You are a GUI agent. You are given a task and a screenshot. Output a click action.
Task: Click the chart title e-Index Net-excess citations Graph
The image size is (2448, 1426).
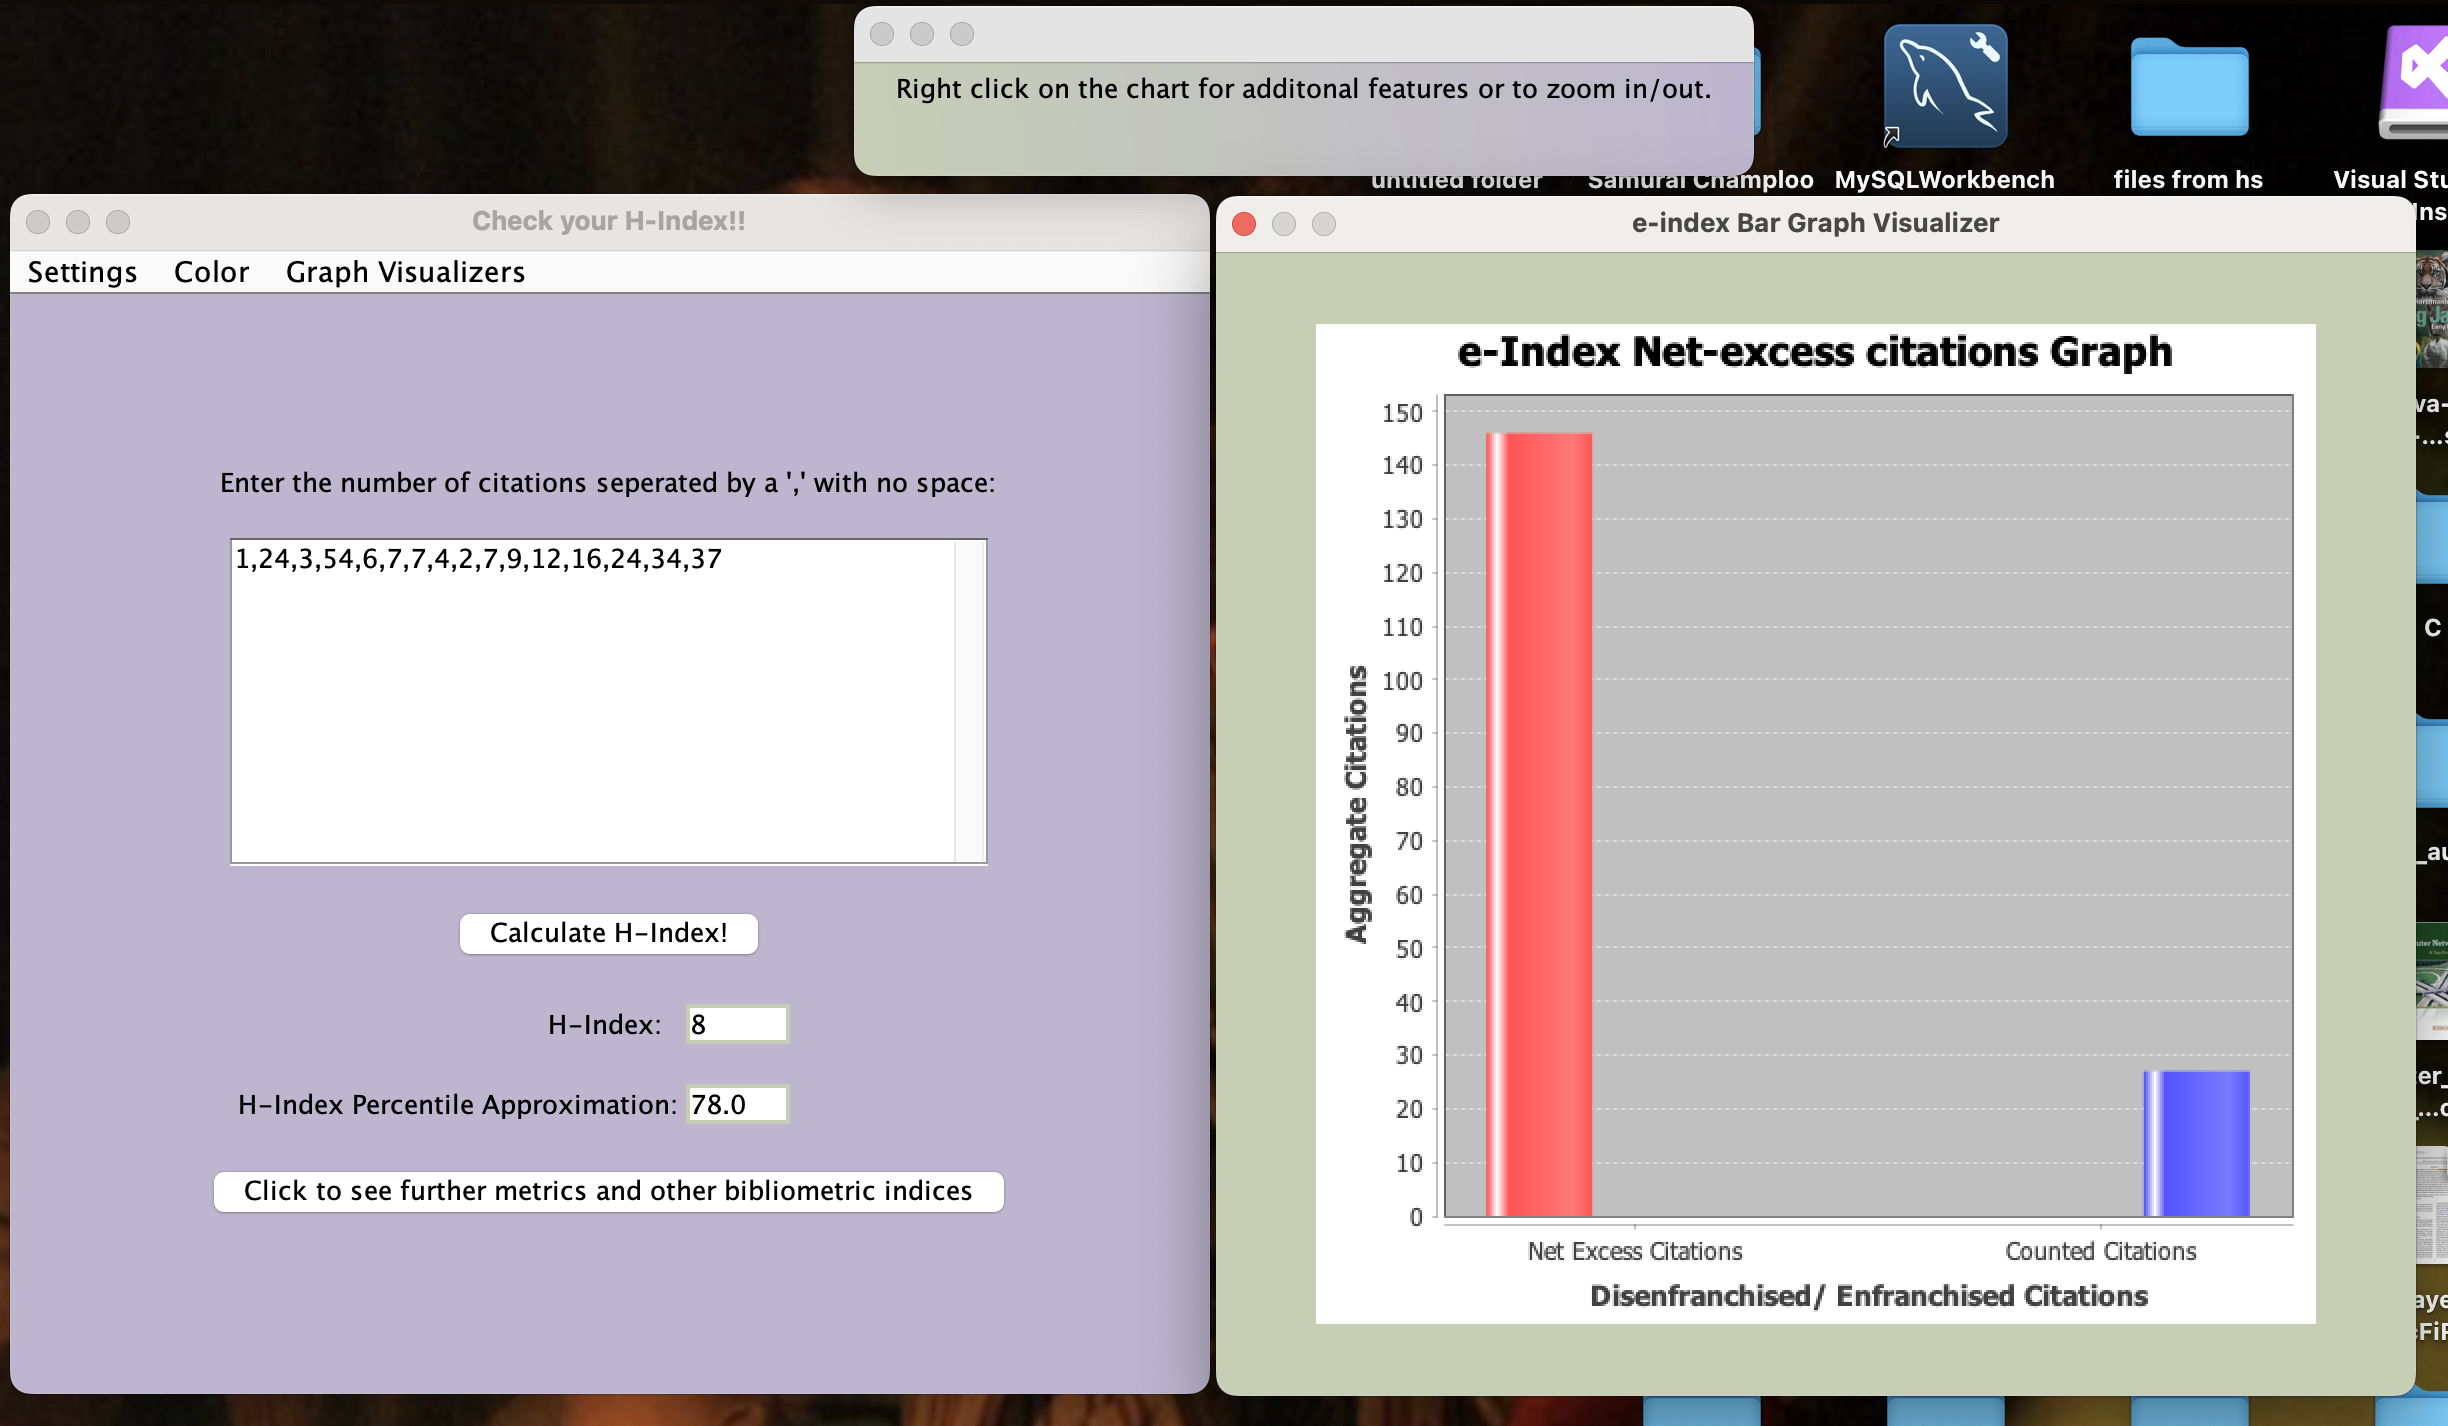point(1814,352)
